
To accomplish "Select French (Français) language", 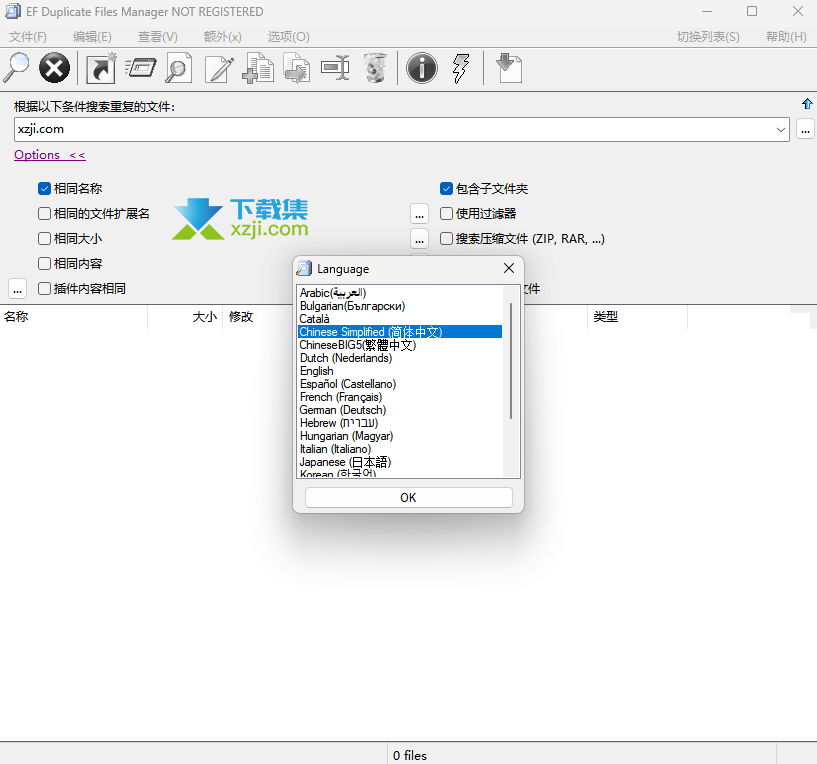I will point(400,397).
